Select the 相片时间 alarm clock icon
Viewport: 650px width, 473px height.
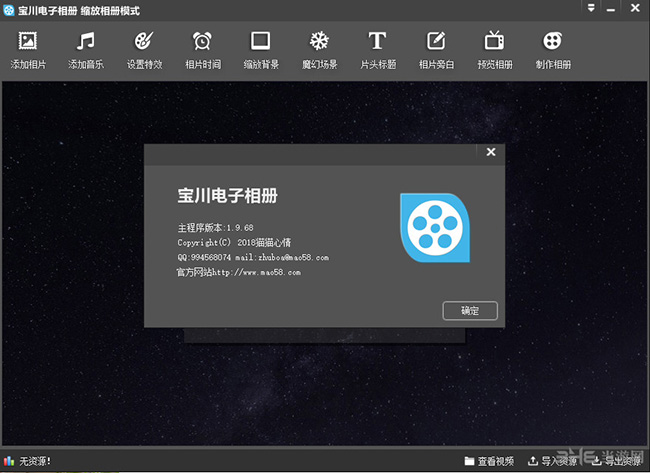(202, 42)
